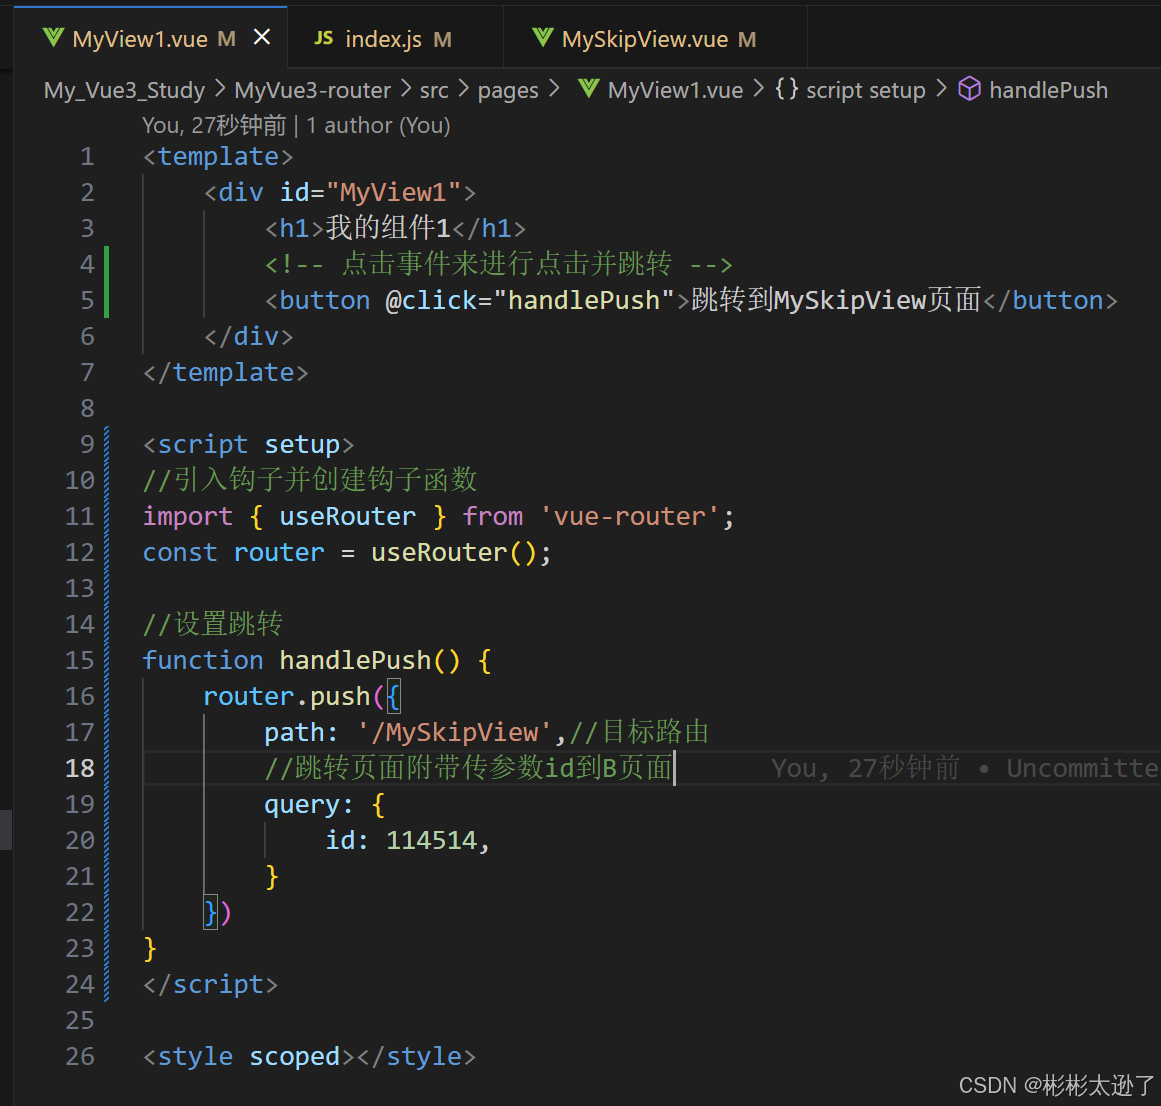The height and width of the screenshot is (1106, 1161).
Task: Select src in the breadcrumb path
Action: point(434,90)
